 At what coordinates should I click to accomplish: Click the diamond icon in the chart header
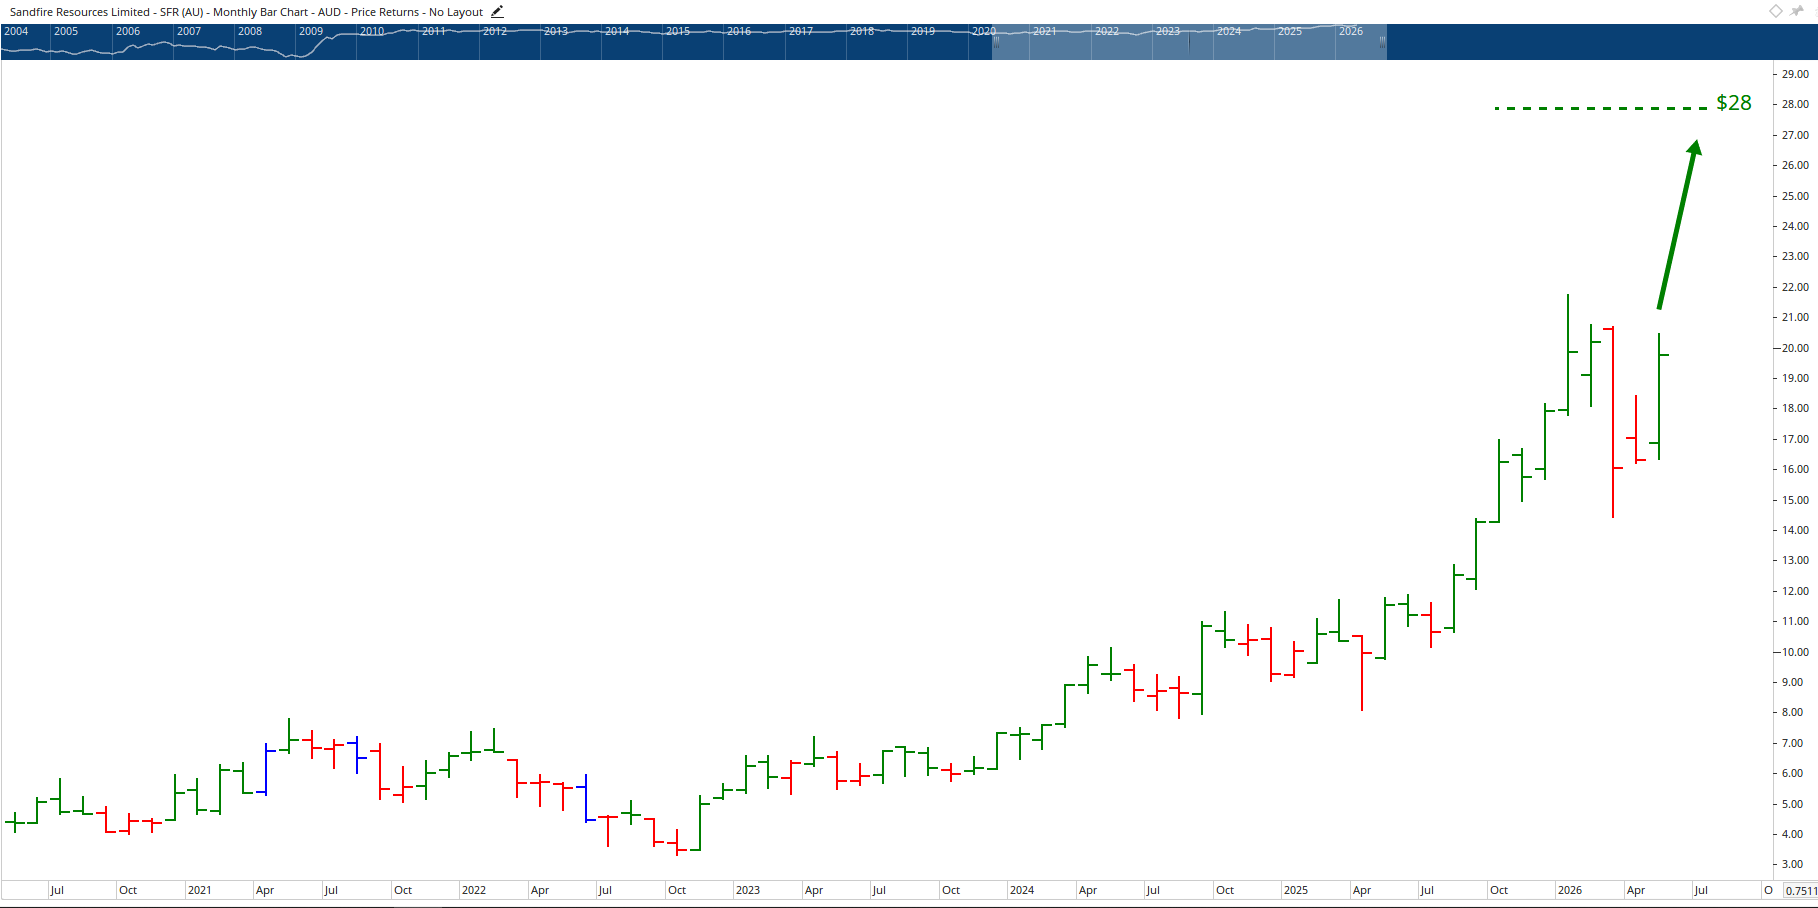point(1775,11)
